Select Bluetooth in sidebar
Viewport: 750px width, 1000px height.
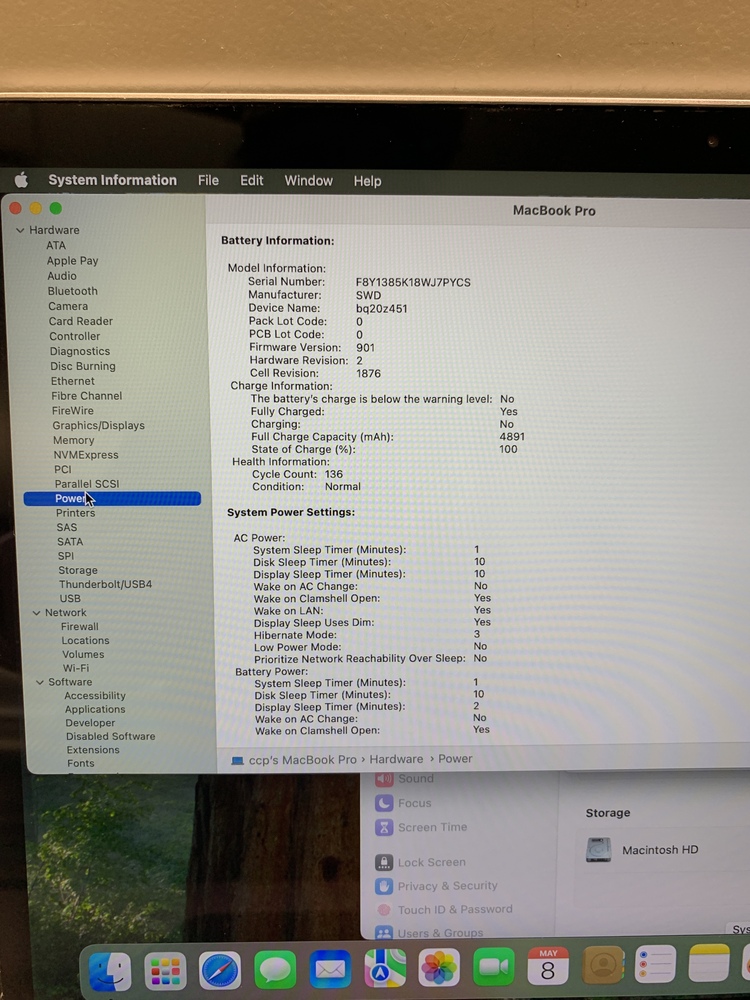coord(73,291)
